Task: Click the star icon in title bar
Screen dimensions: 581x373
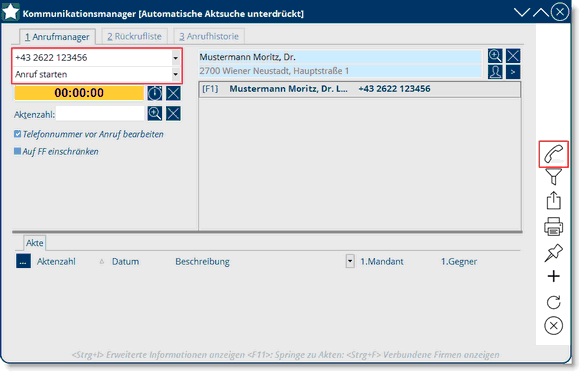Action: click(10, 12)
